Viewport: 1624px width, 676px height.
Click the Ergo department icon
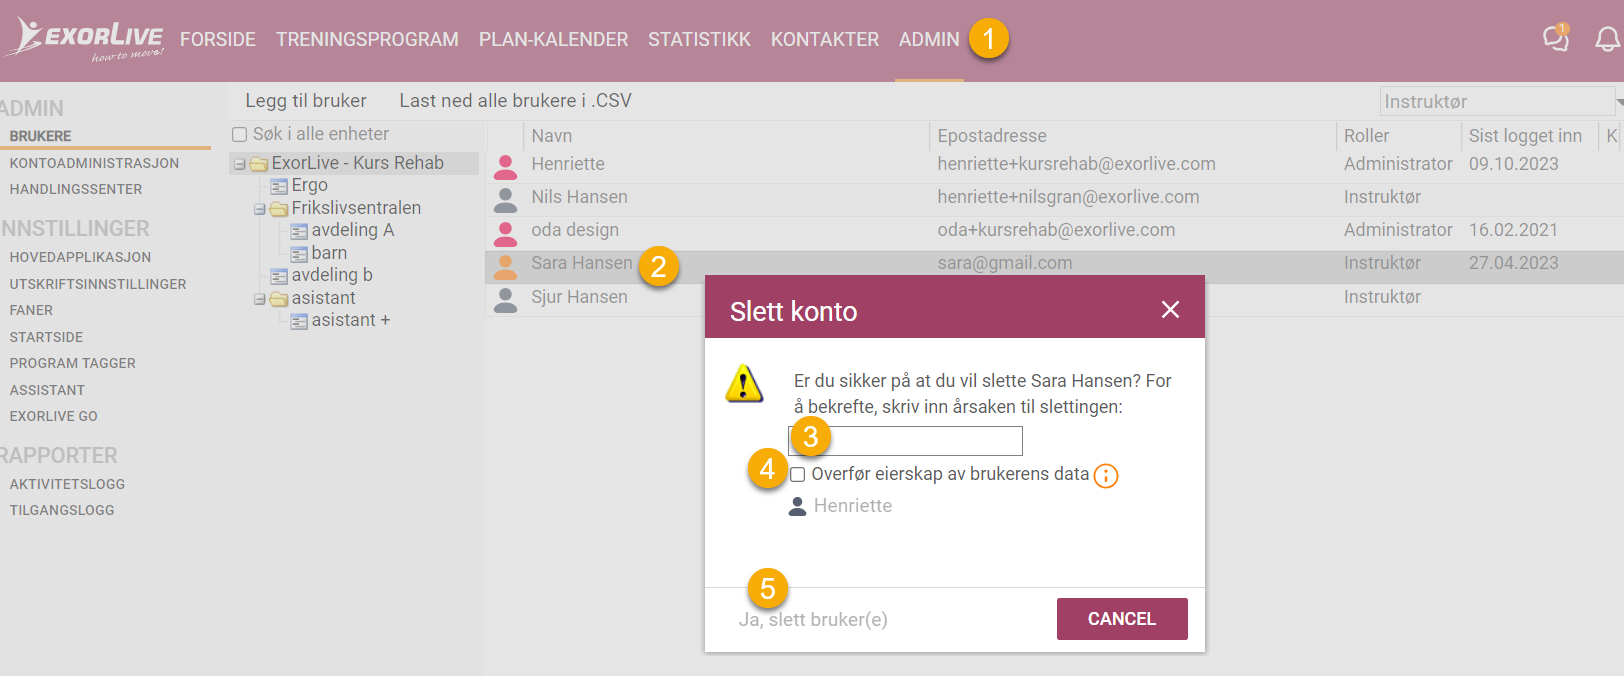click(x=279, y=186)
